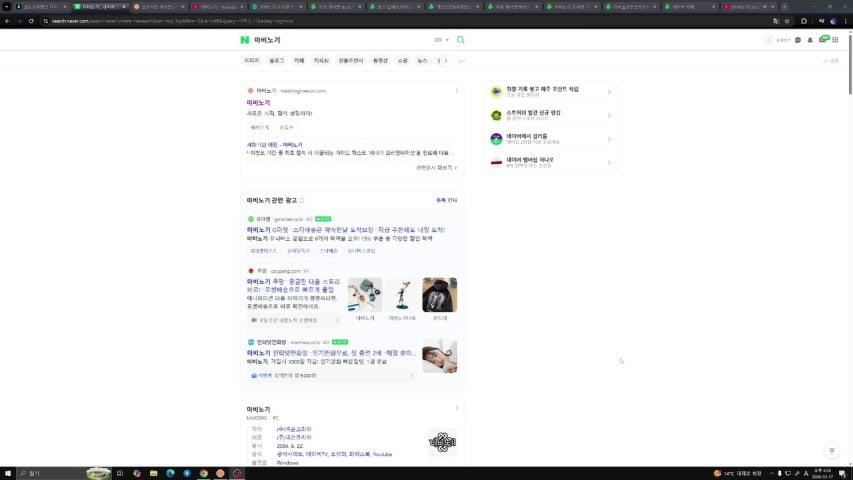
Task: Select the 카페 search tab
Action: pos(299,61)
